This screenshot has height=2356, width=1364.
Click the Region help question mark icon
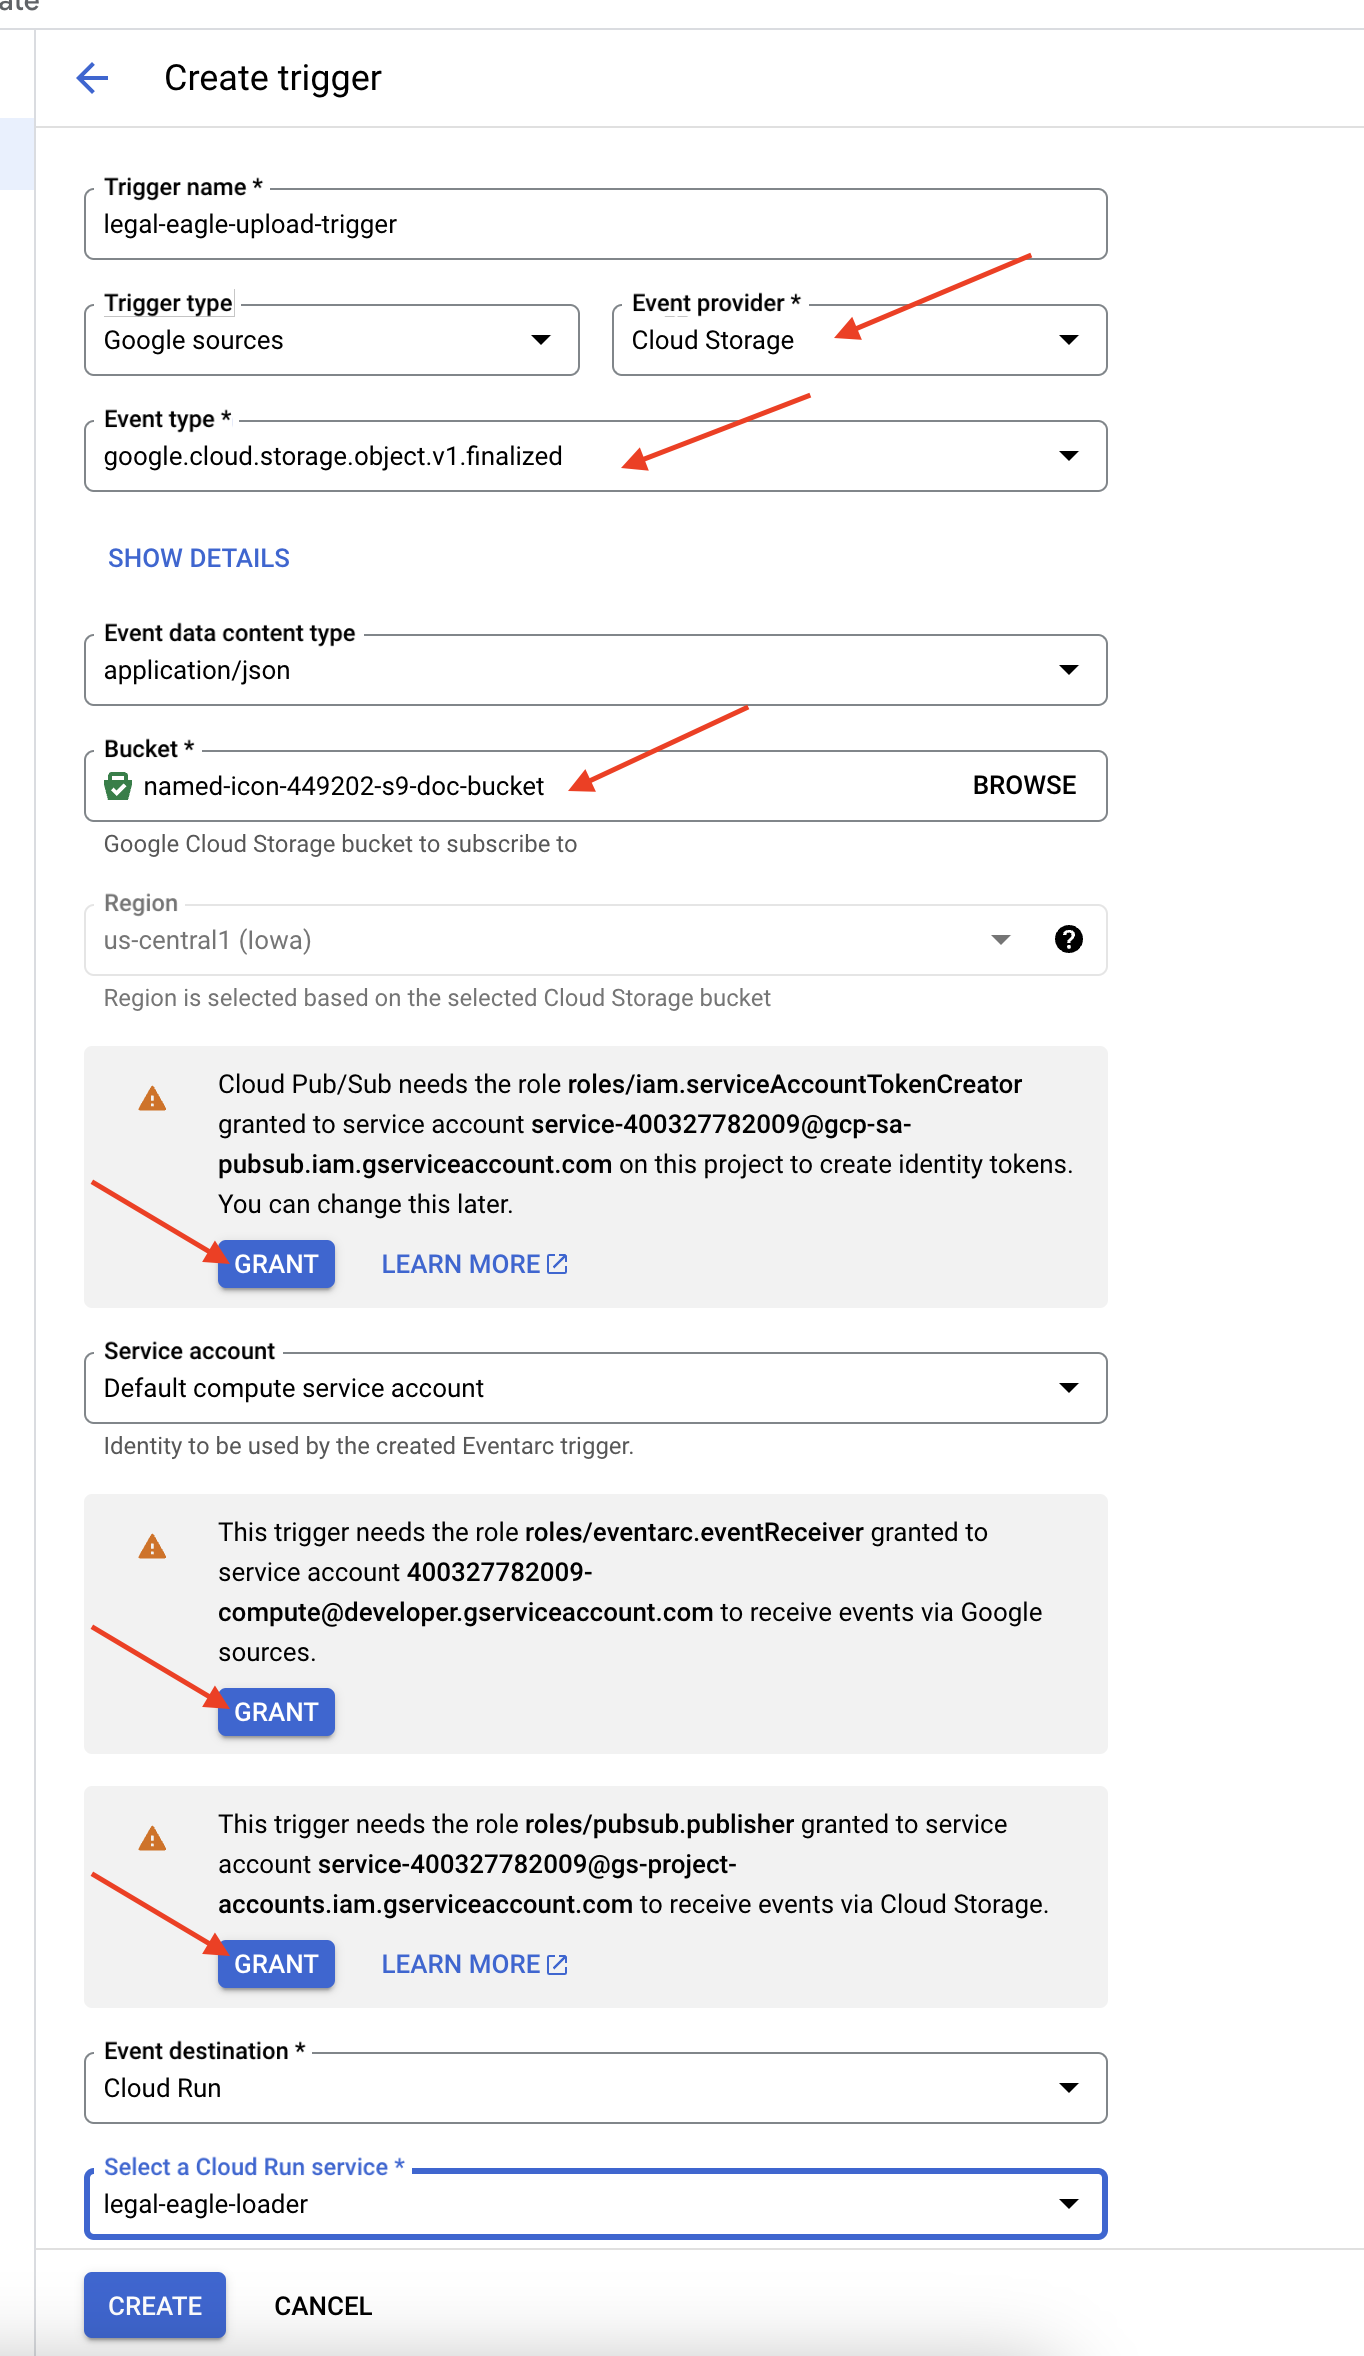tap(1068, 939)
